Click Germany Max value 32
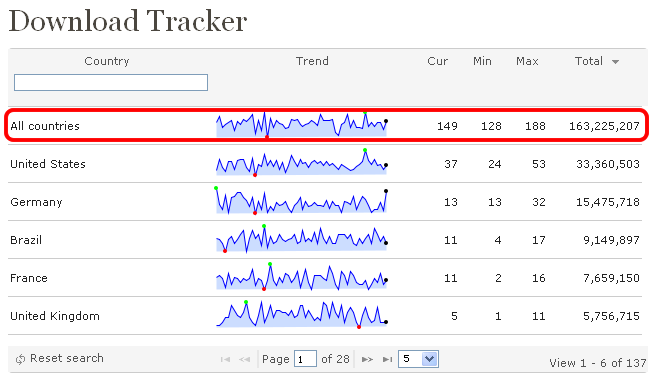The height and width of the screenshot is (383, 655). tap(539, 202)
